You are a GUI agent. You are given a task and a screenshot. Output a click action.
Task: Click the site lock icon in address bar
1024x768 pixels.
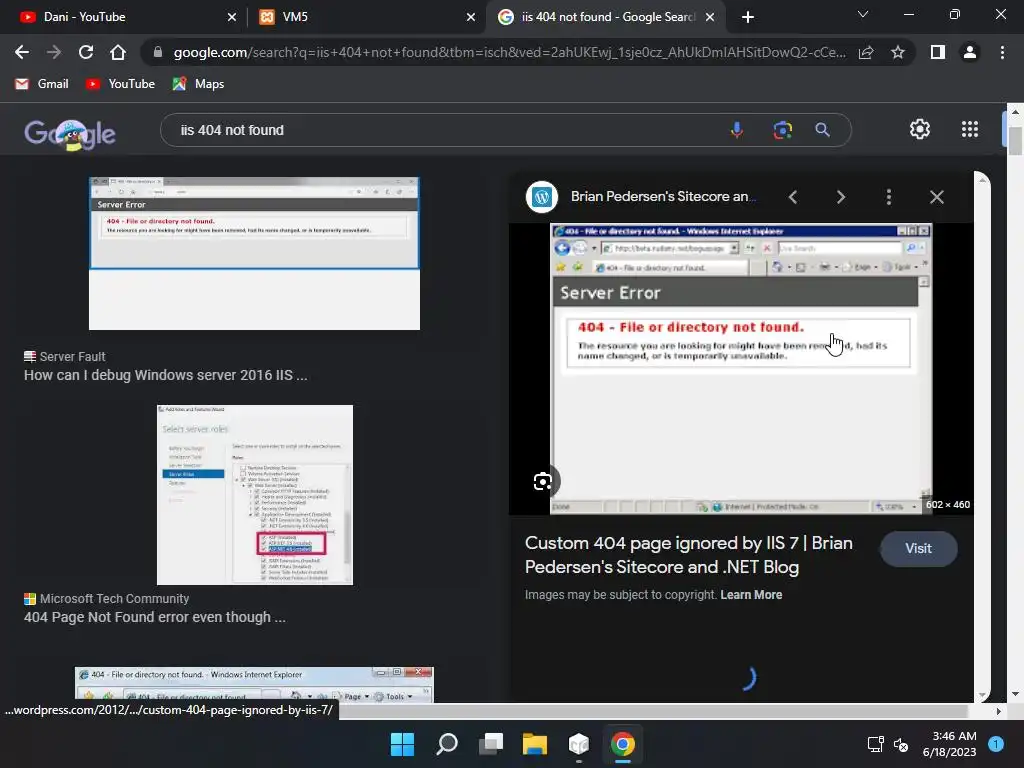coord(157,52)
